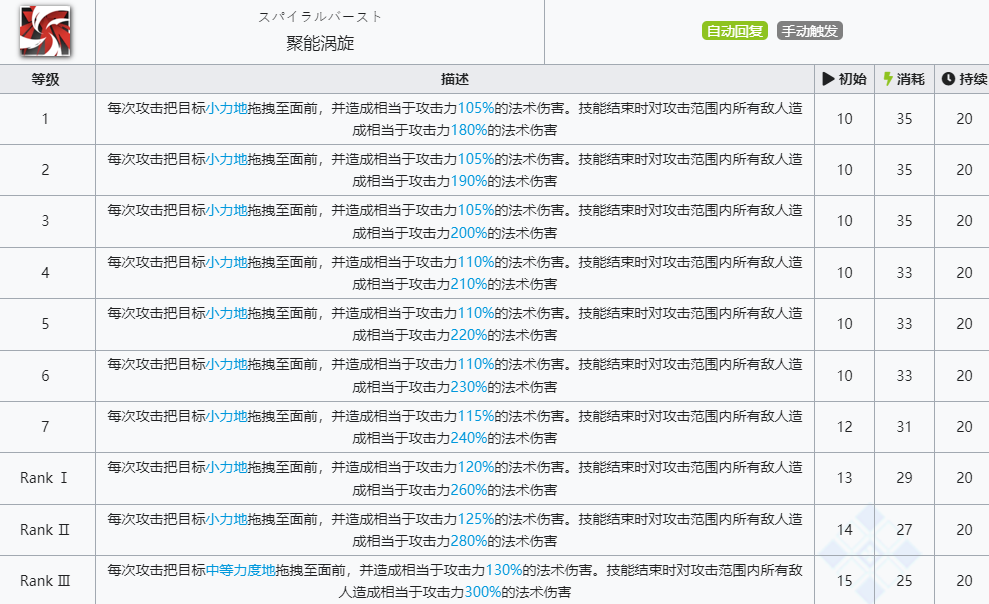Click the 220% value in level 5 description

tap(469, 335)
